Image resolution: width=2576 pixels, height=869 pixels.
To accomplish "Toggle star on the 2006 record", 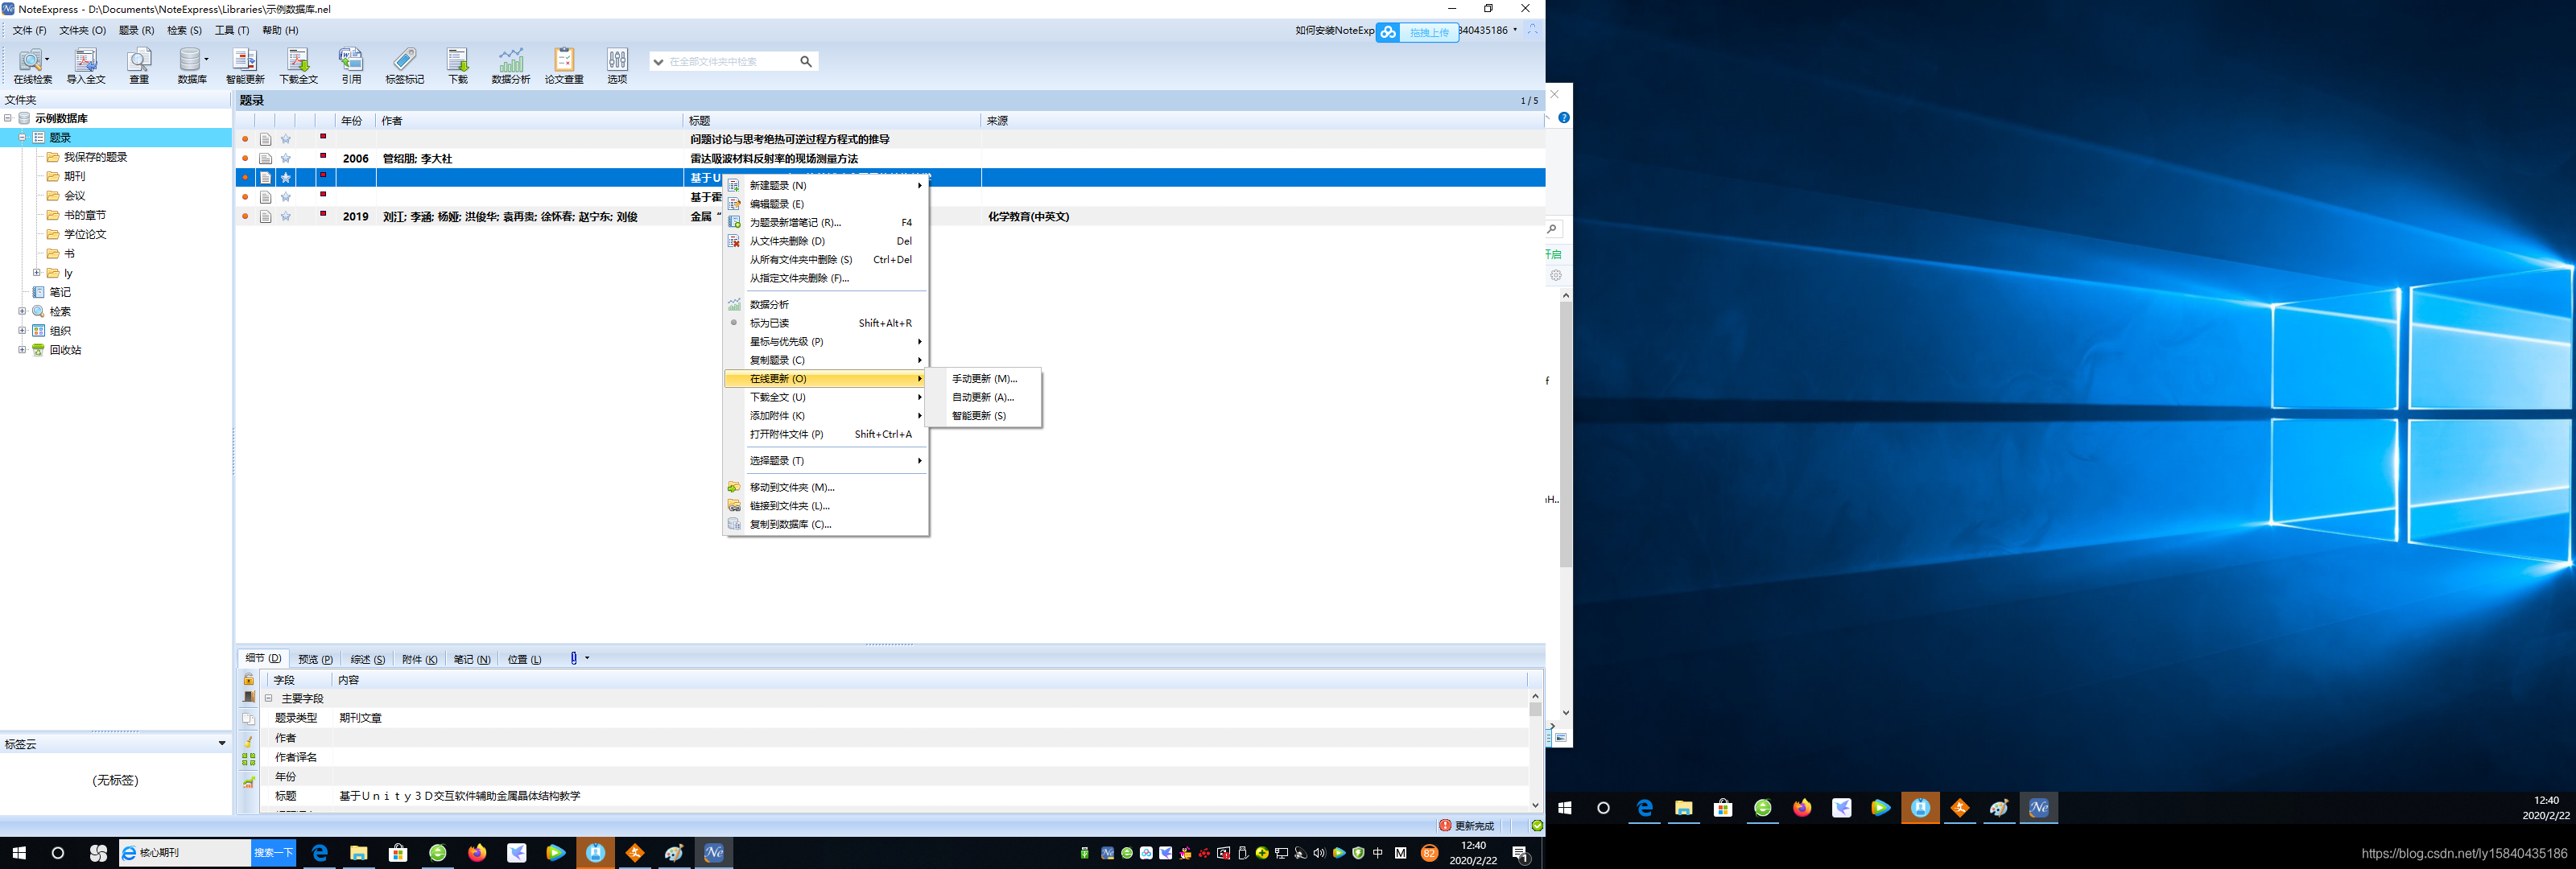I will coord(286,158).
